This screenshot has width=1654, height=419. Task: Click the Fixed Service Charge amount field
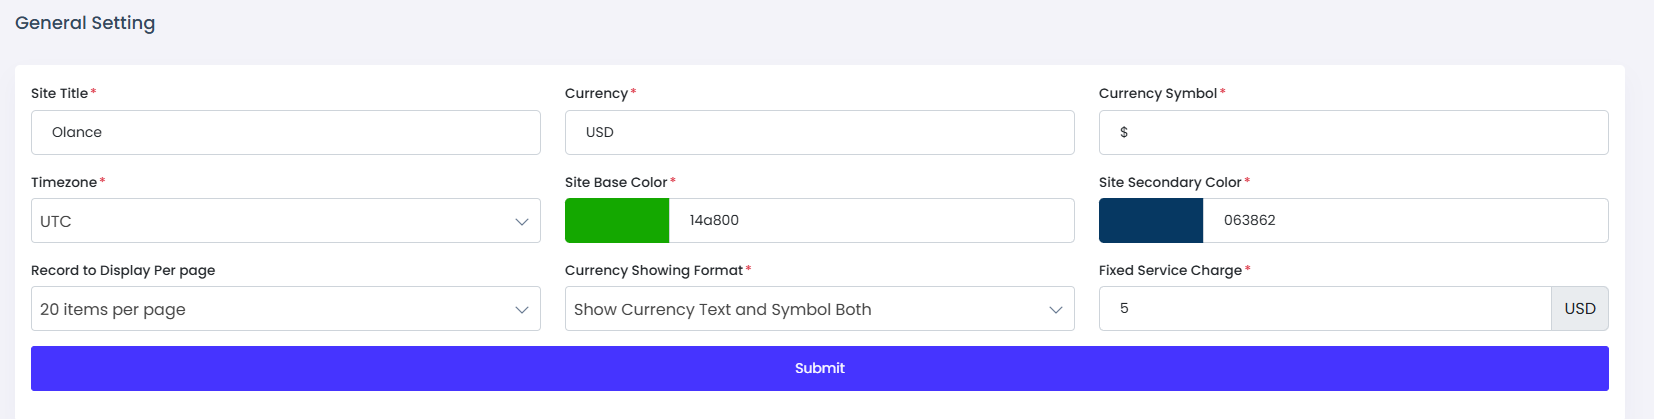[1324, 309]
